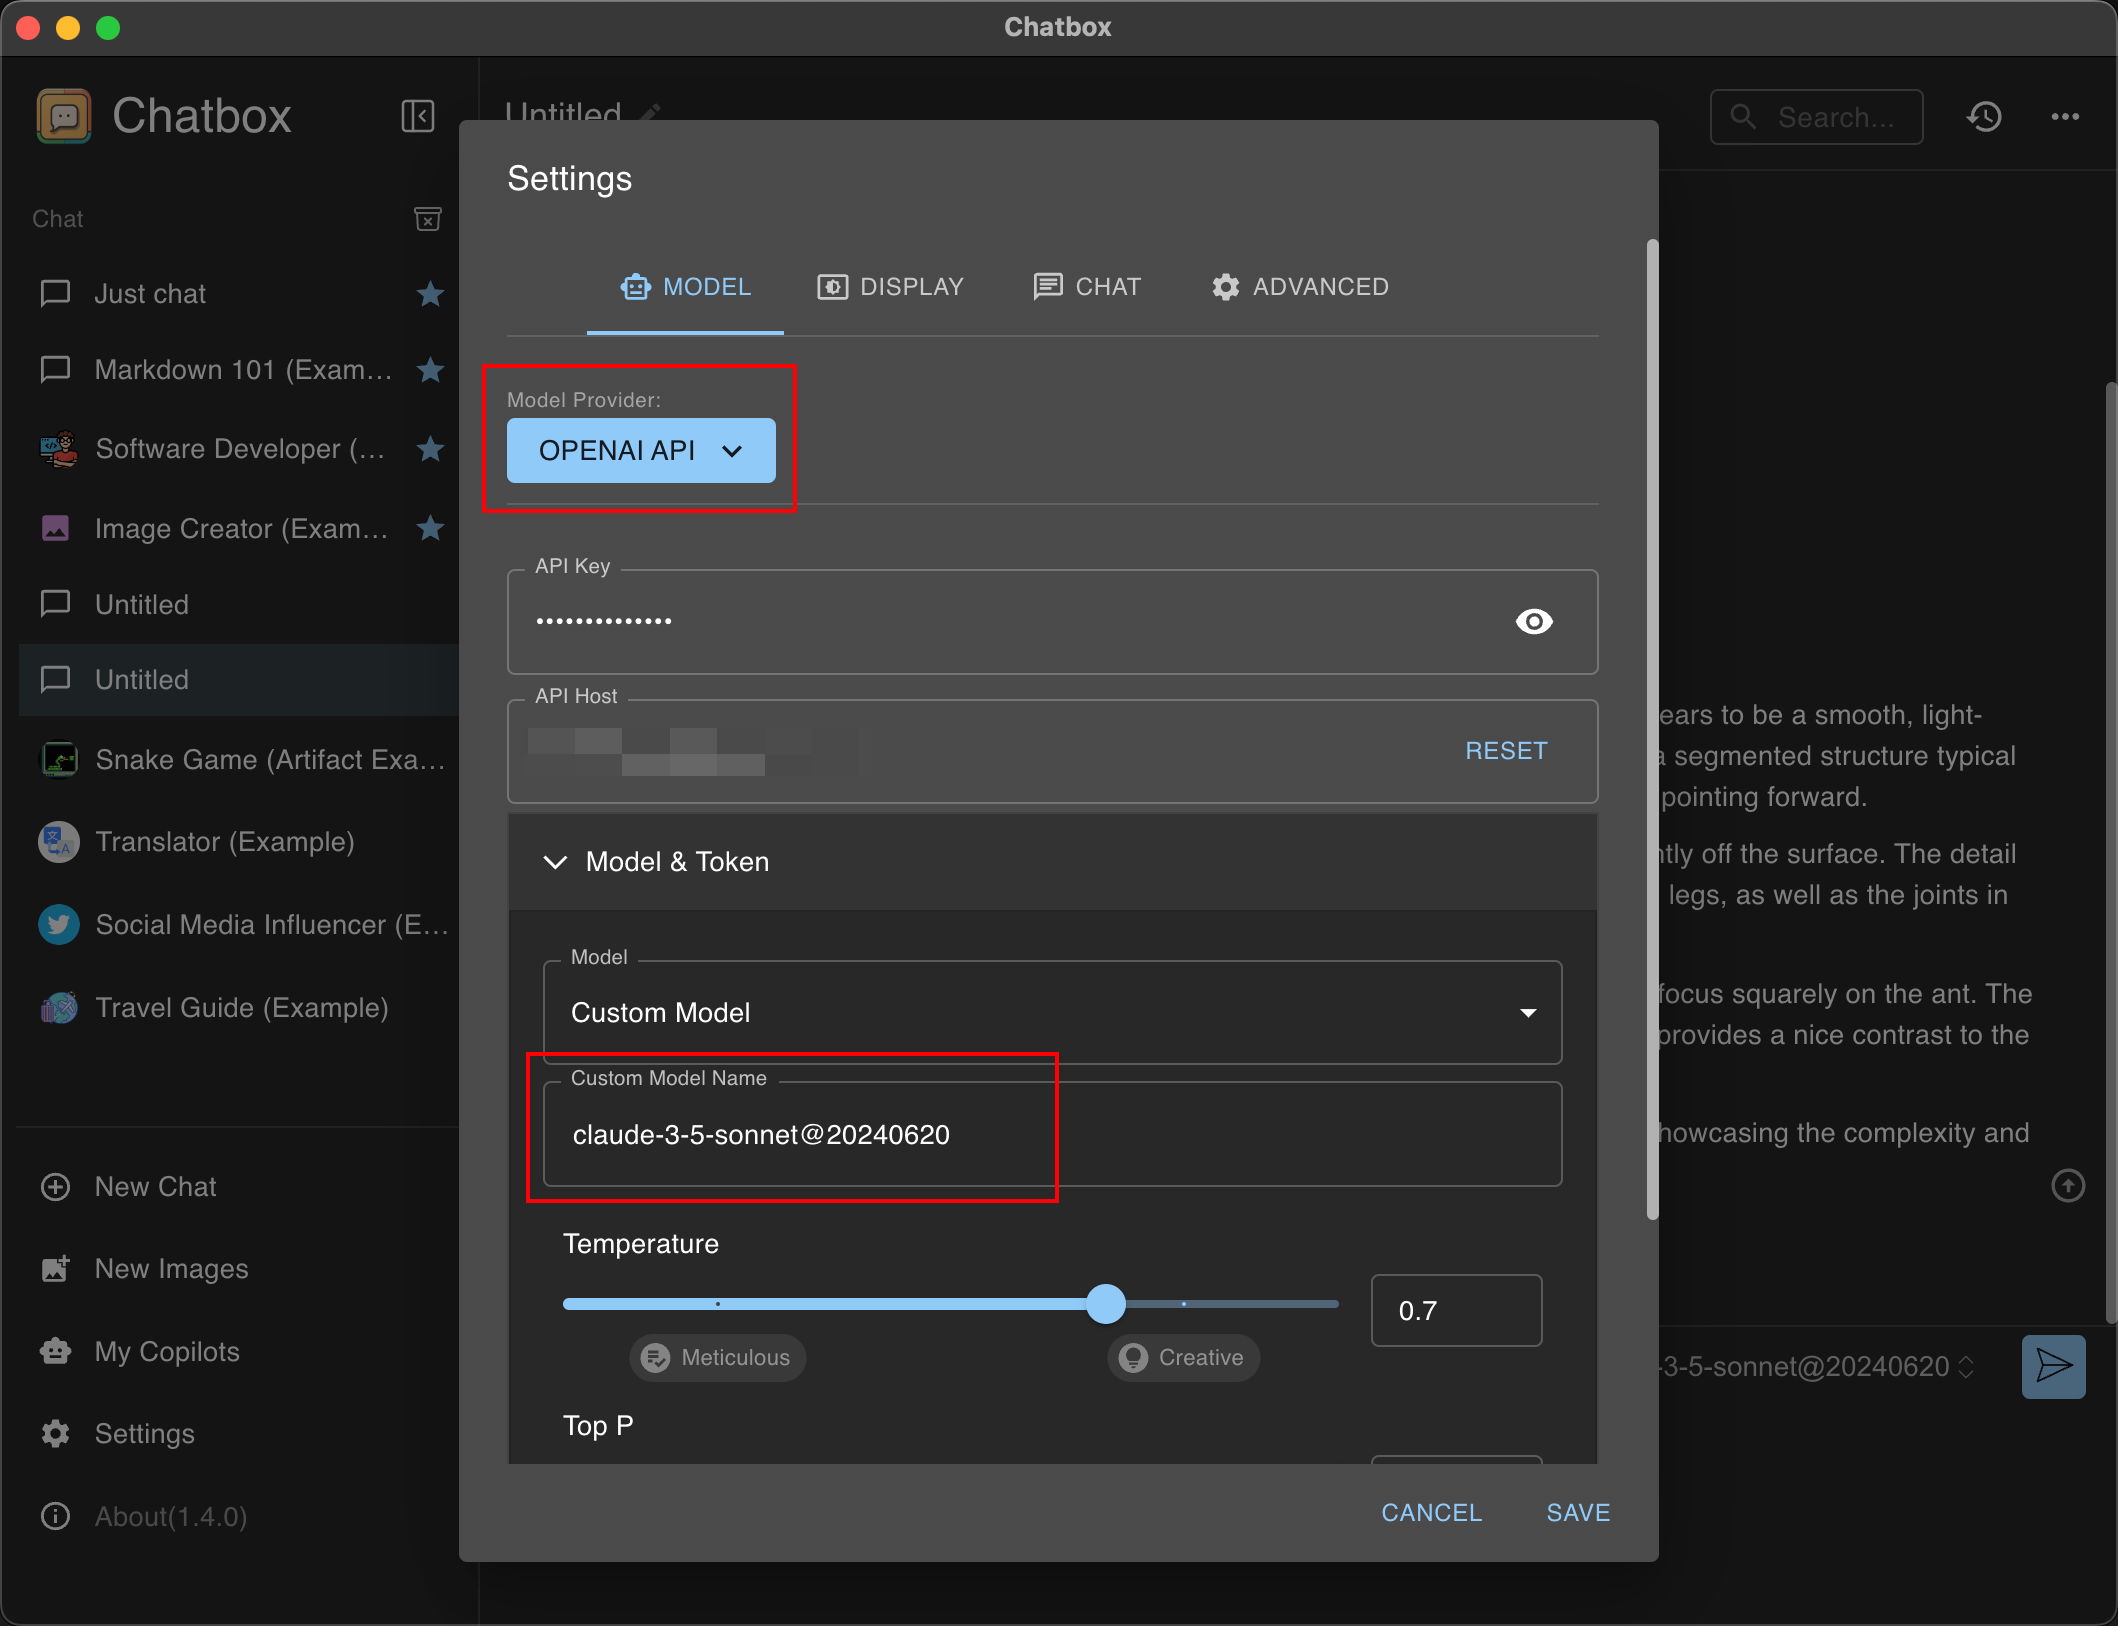Open chat history clock icon
The image size is (2118, 1626).
[x=1984, y=117]
